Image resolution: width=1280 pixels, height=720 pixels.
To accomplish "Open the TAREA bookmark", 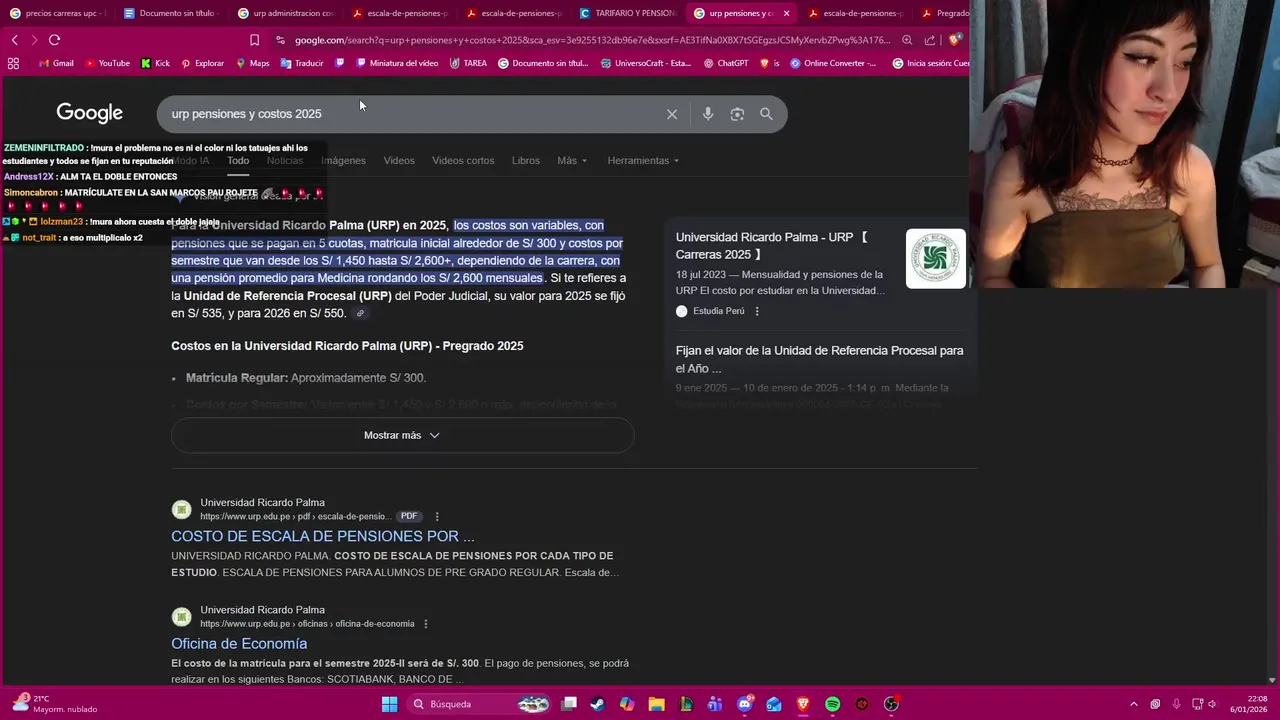I will click(x=468, y=63).
